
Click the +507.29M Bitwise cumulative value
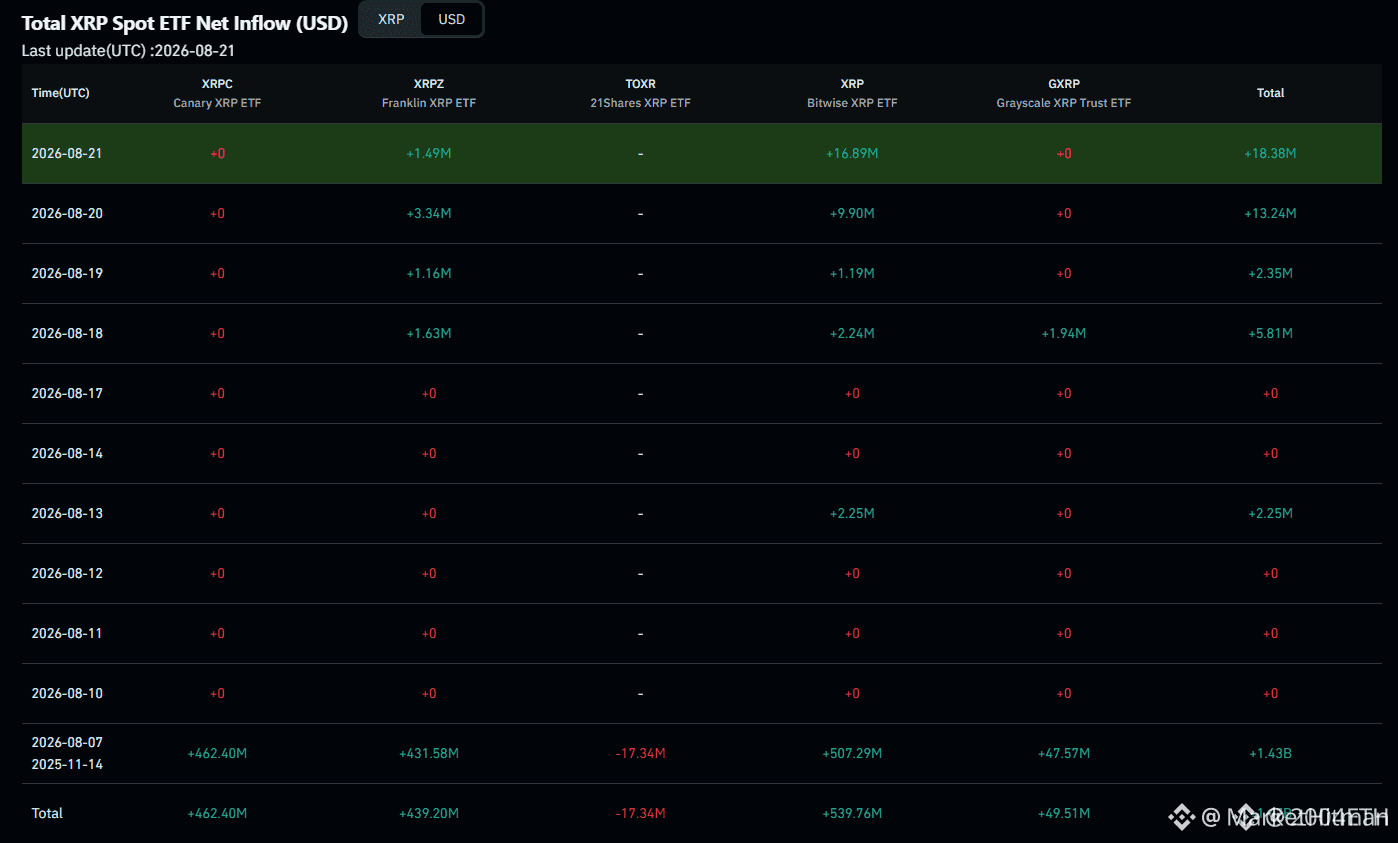(x=852, y=753)
